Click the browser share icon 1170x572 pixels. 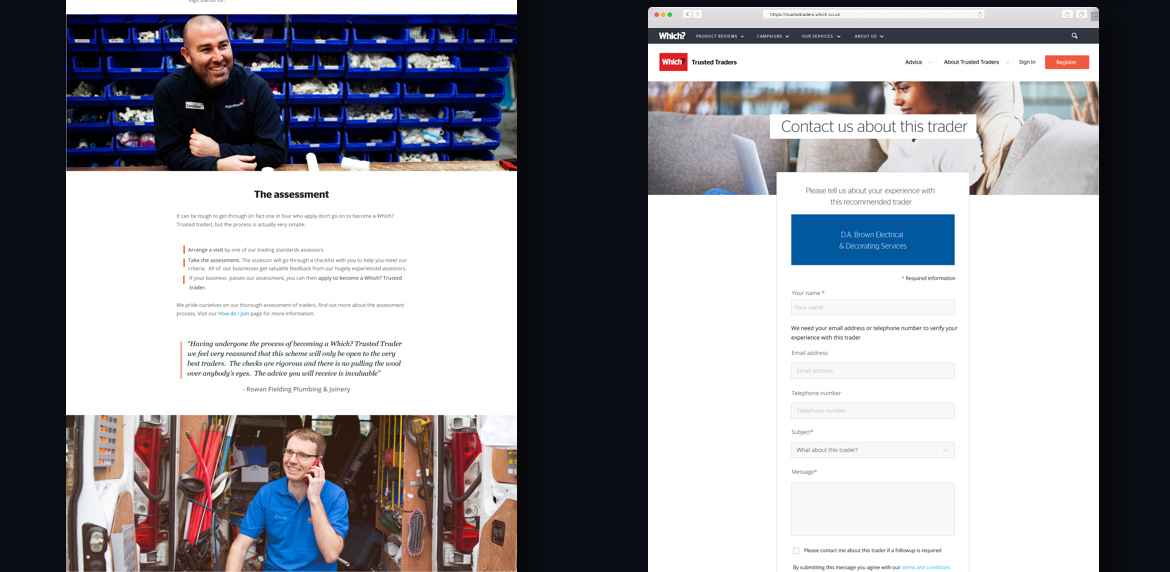tap(1068, 14)
